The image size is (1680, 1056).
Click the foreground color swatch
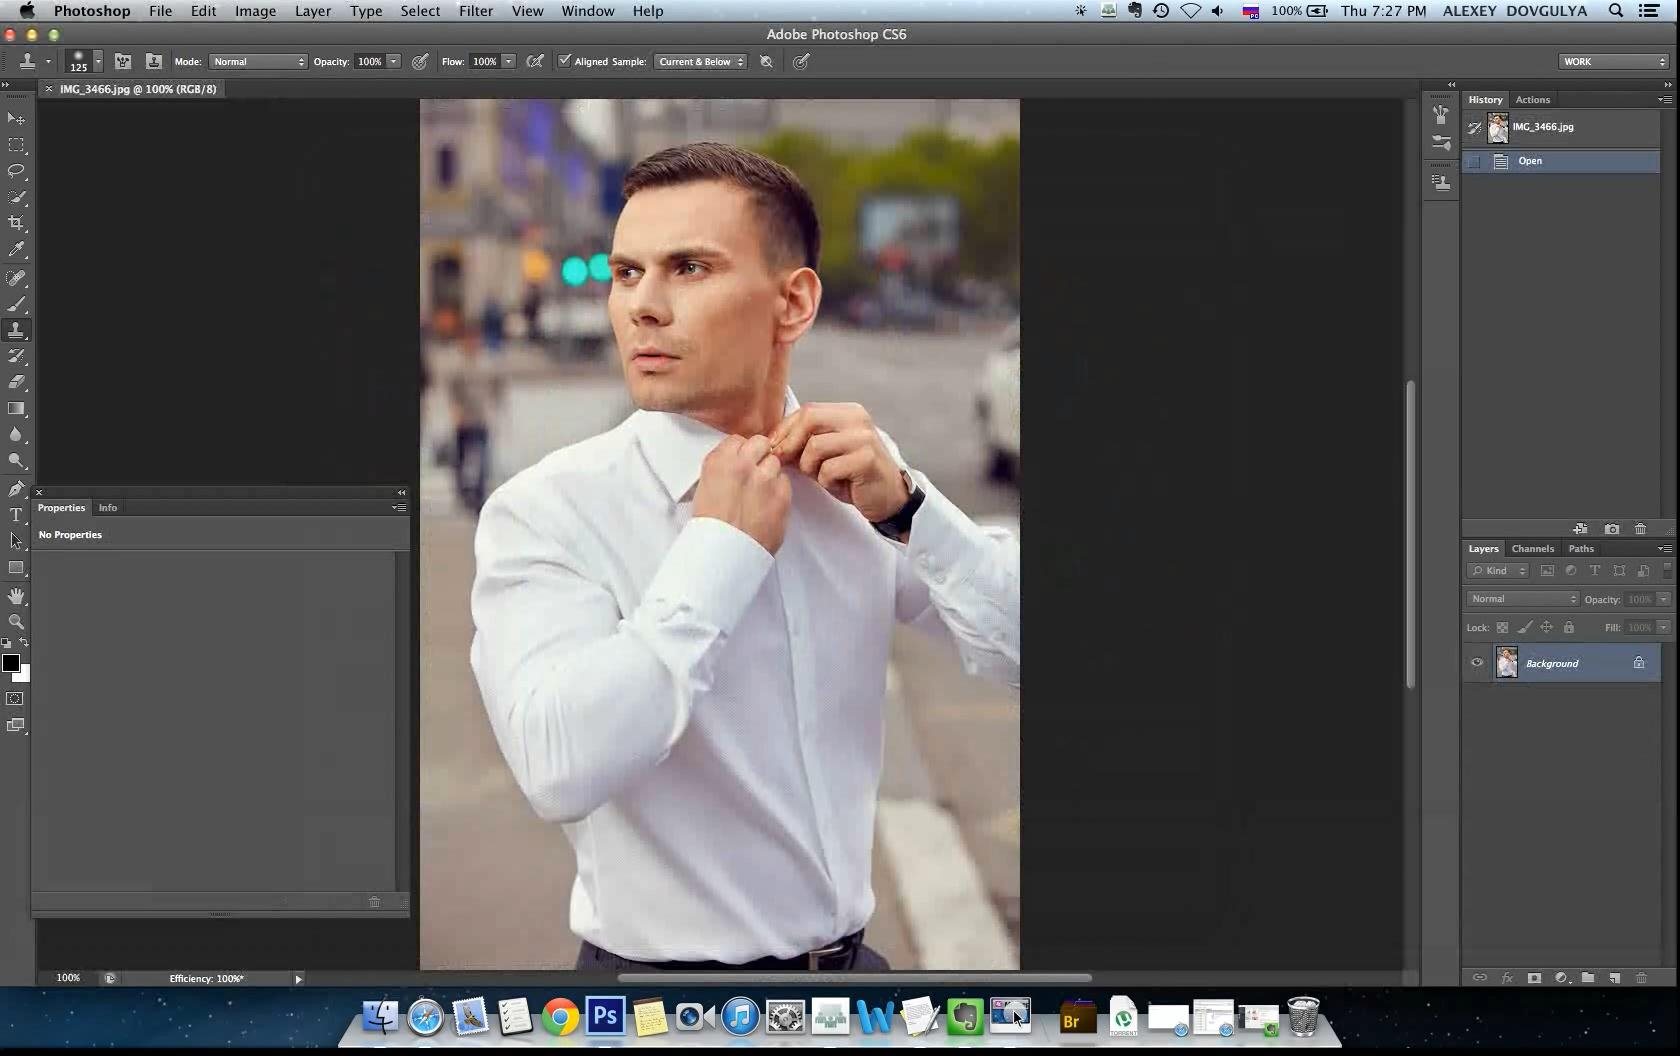[11, 663]
